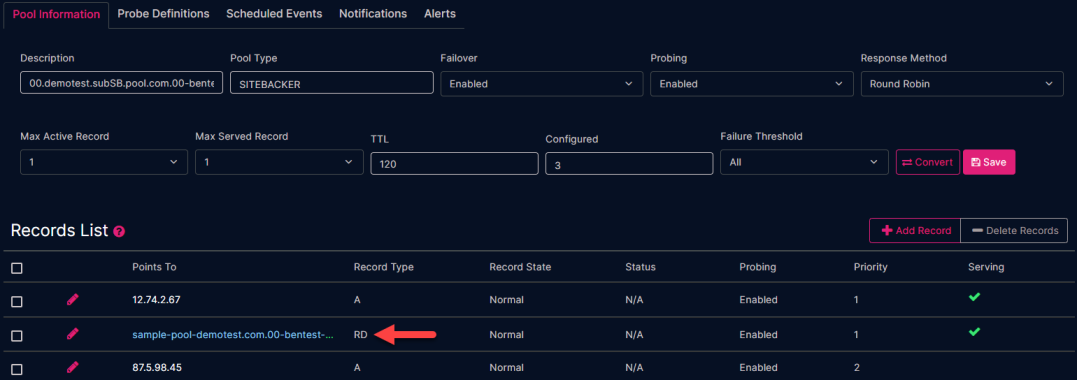Click the Record State column header
Image resolution: width=1078 pixels, height=381 pixels.
(520, 267)
